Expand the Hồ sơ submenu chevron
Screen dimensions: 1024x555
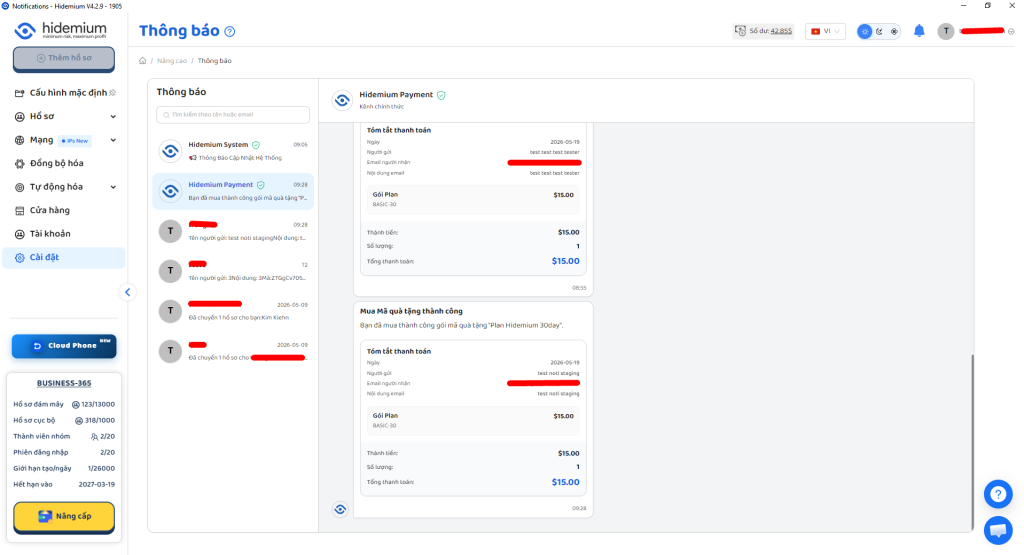(113, 117)
